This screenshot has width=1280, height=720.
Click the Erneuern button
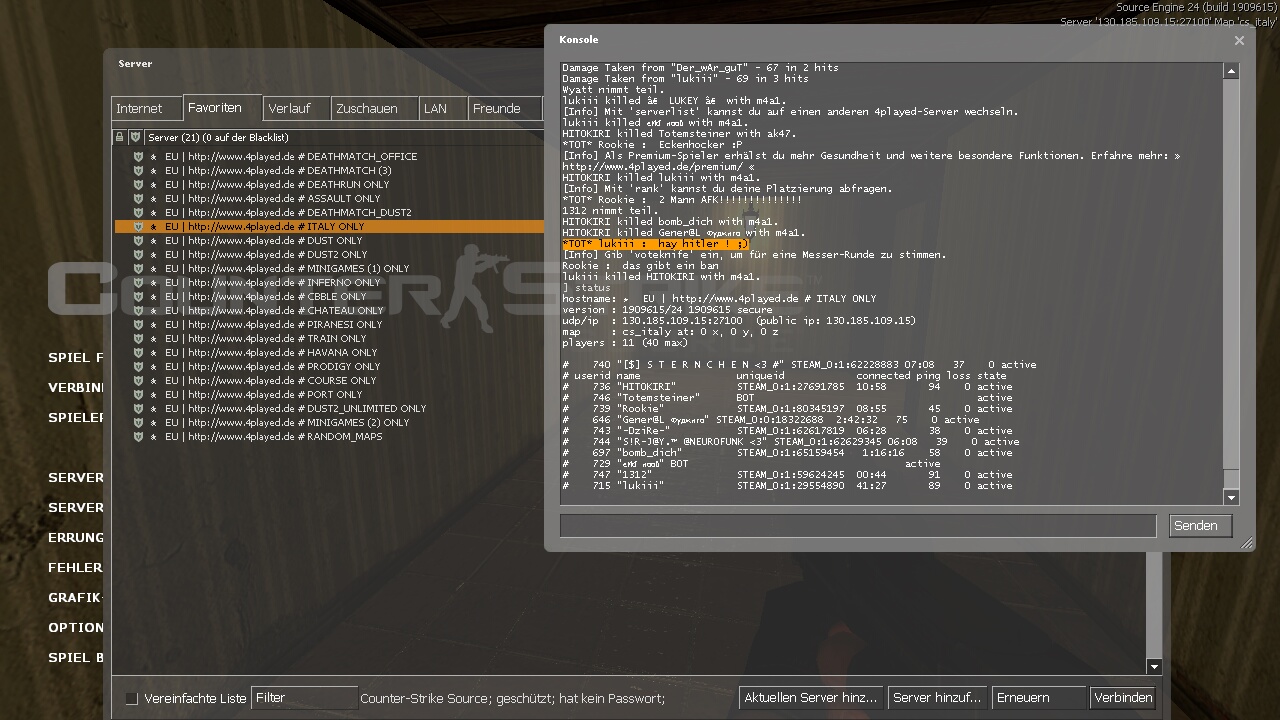(1040, 698)
